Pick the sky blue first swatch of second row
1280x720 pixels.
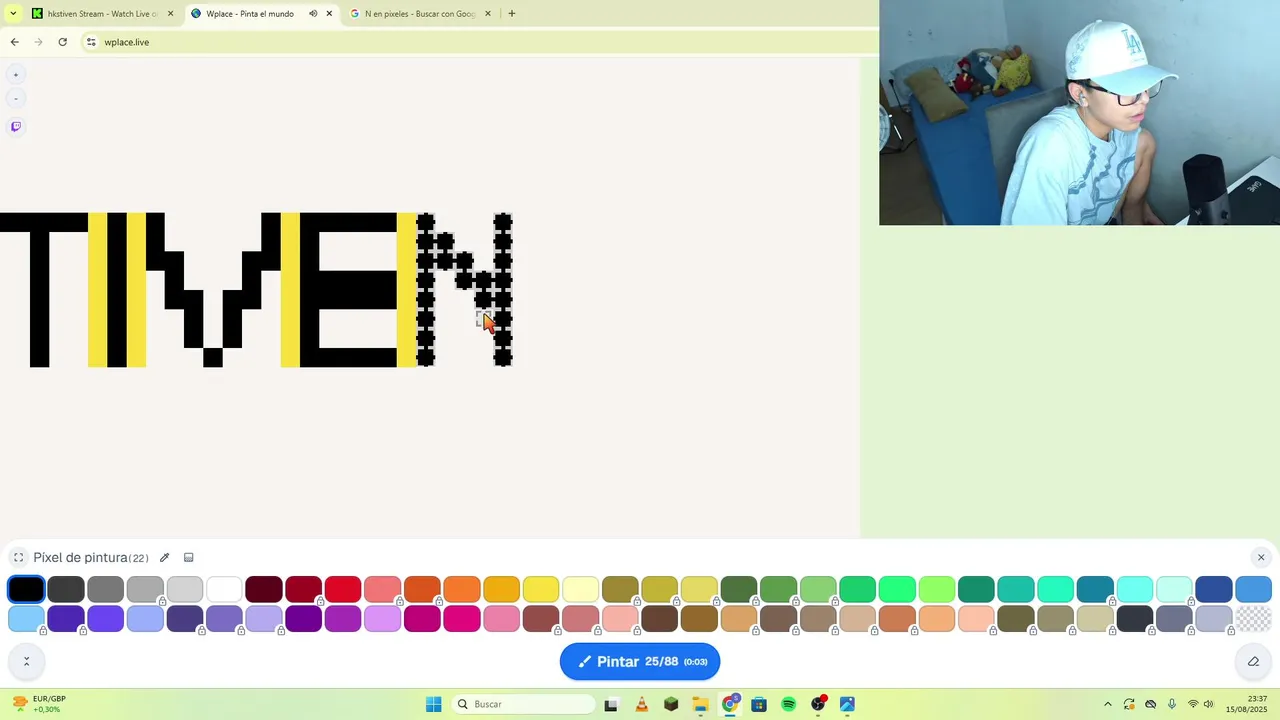coord(26,619)
